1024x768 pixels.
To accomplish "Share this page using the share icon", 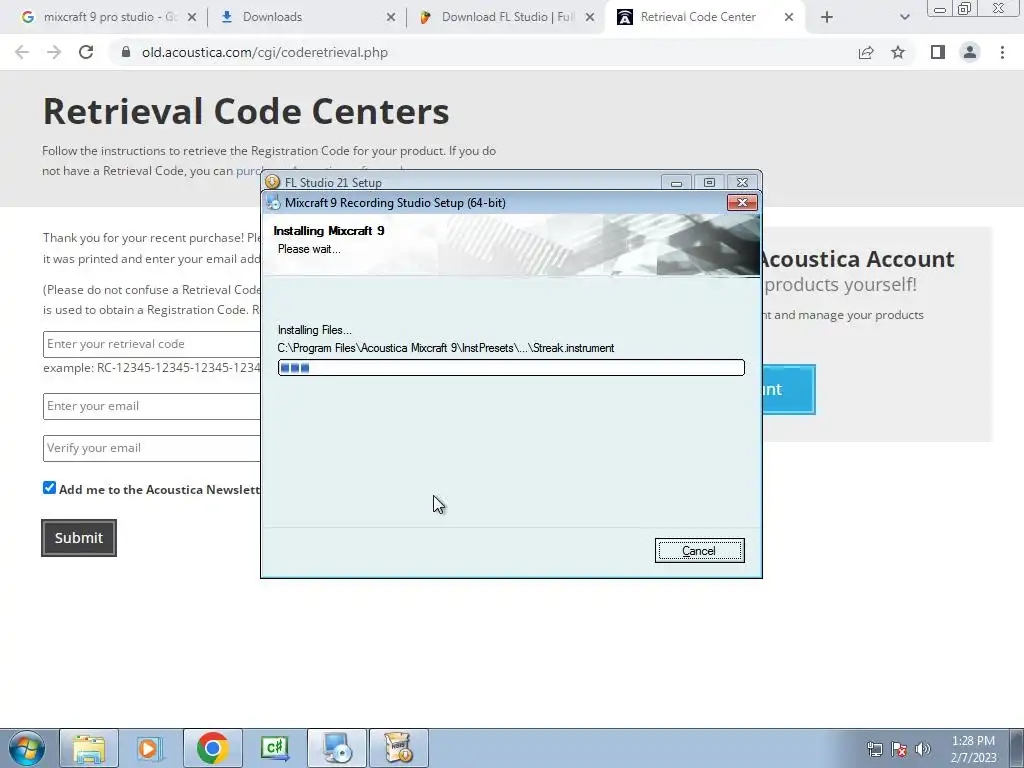I will [x=866, y=52].
